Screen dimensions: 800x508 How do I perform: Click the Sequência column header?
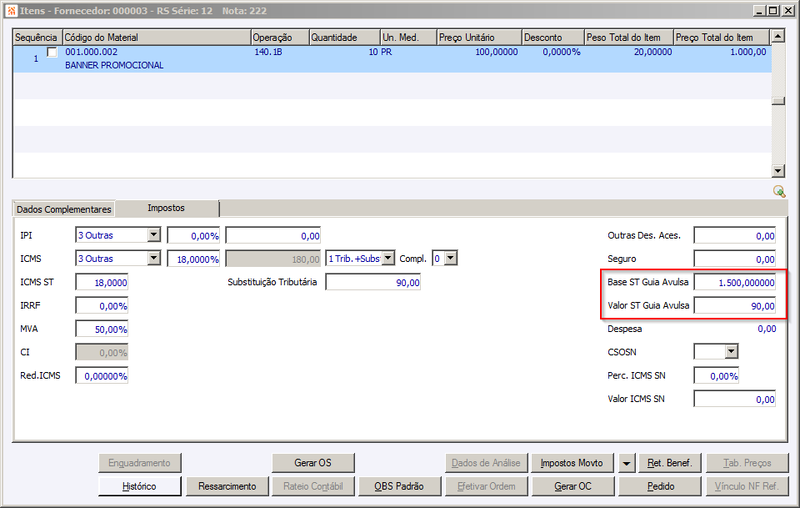tap(37, 37)
